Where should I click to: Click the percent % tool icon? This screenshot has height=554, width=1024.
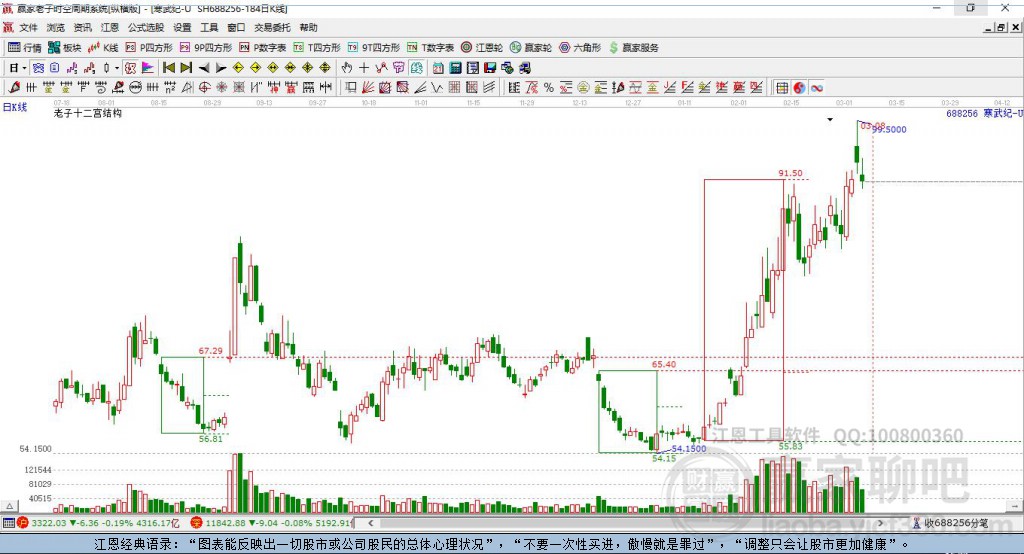tap(549, 88)
